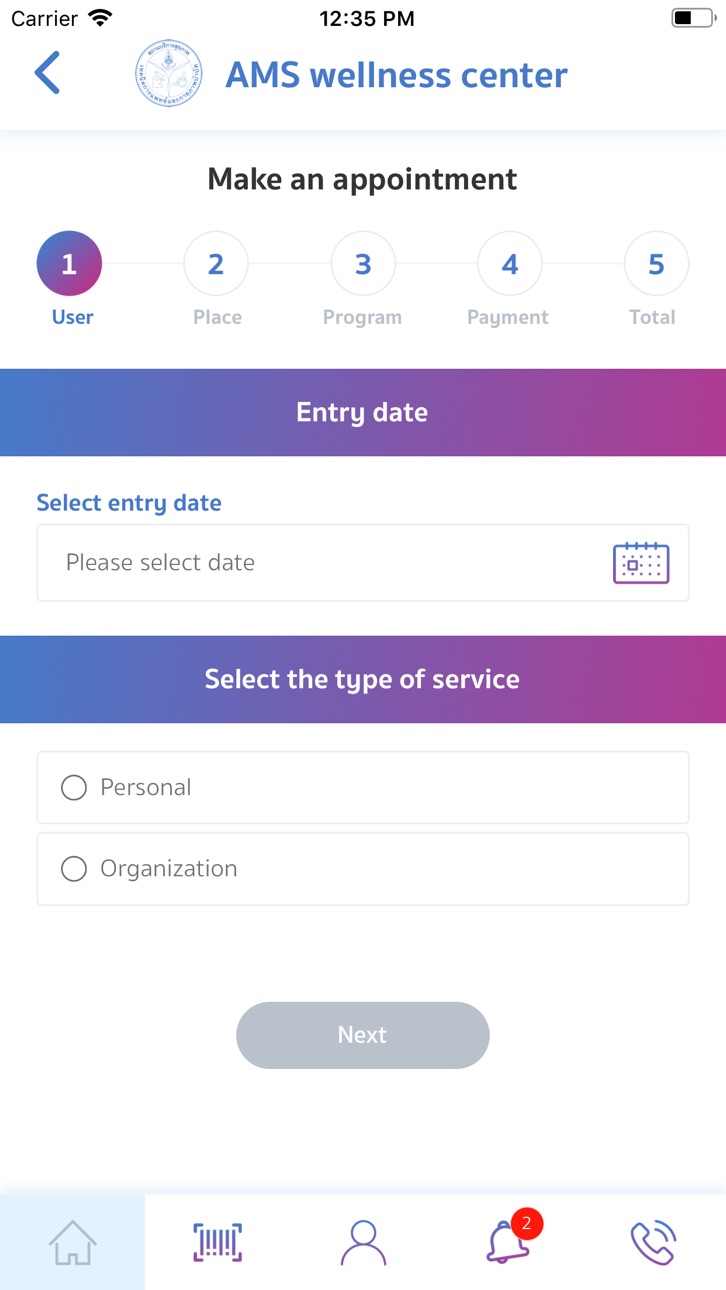
Task: Tap the Please select date field
Action: (363, 563)
